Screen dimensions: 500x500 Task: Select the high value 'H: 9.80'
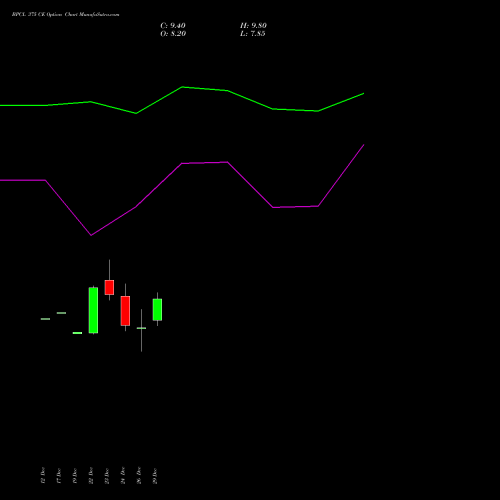click(253, 26)
